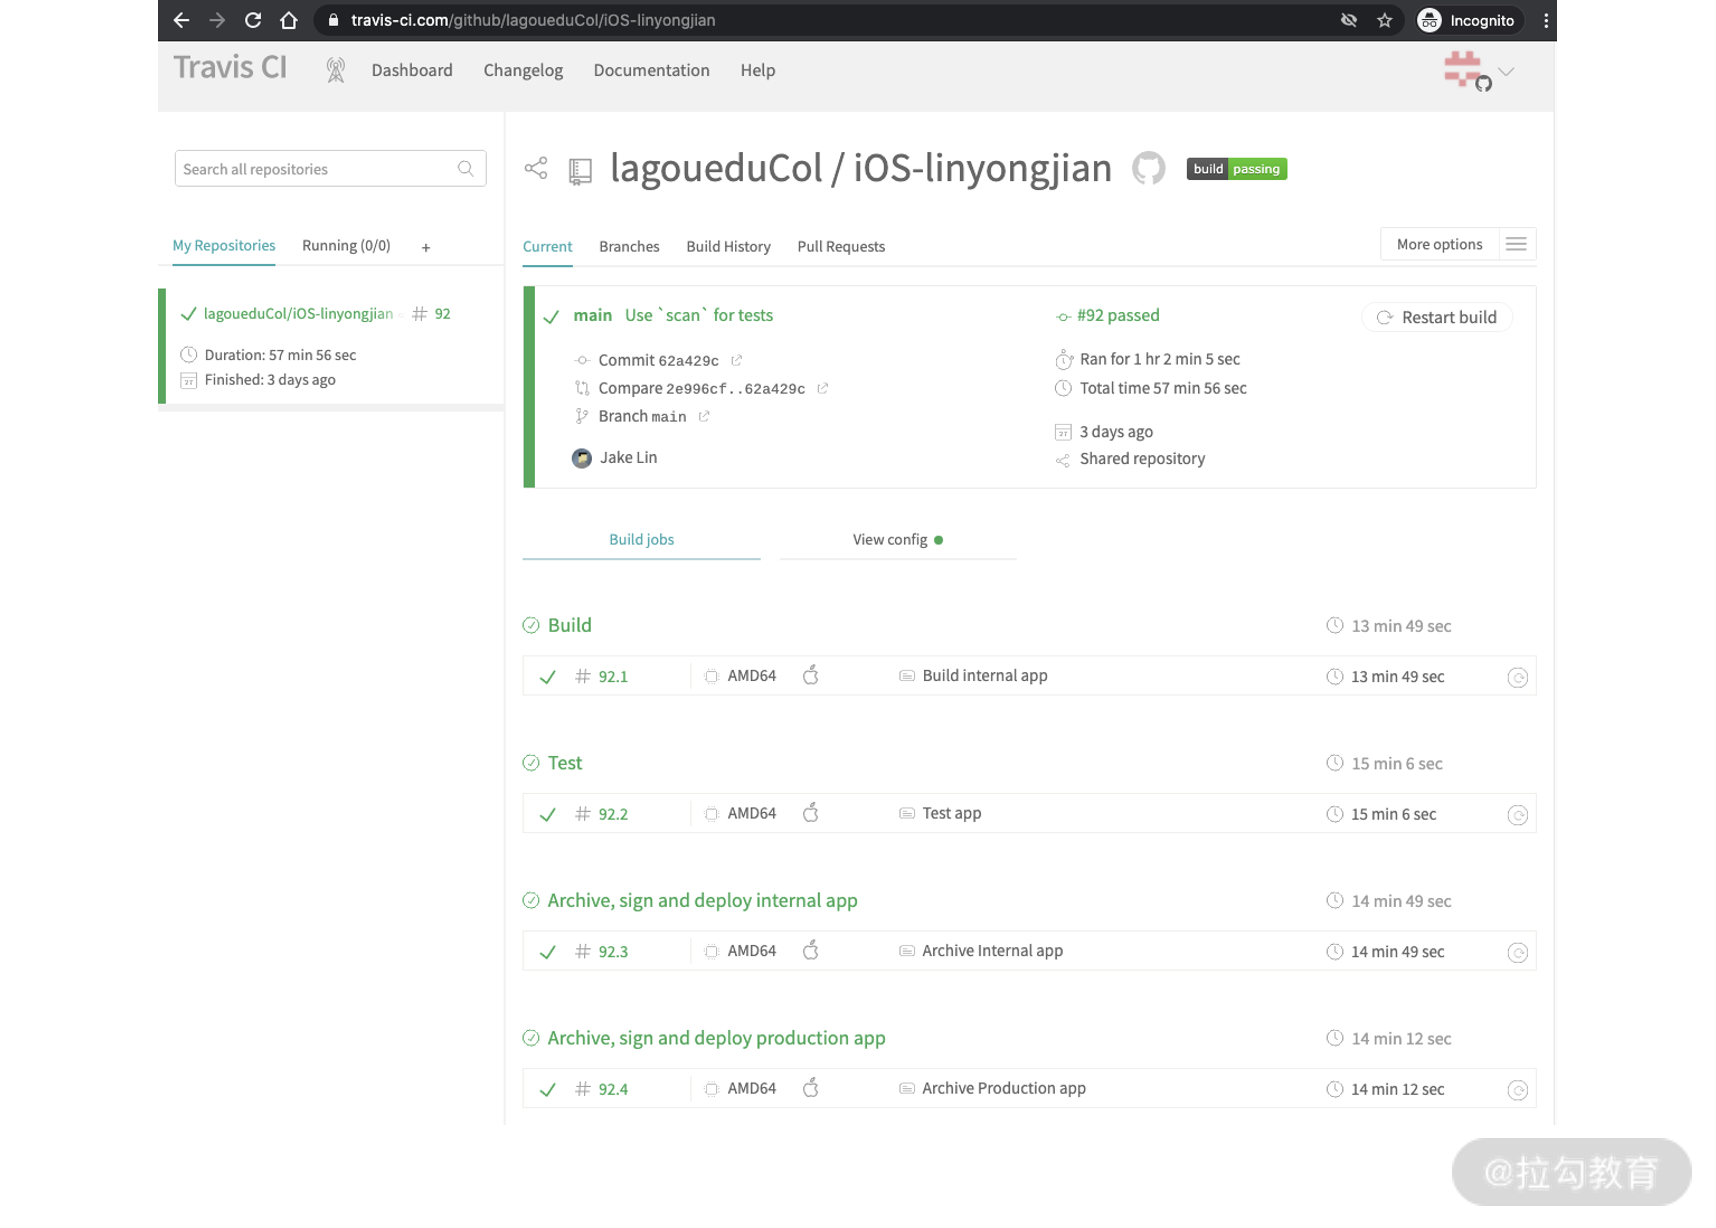Viewport: 1716px width, 1228px height.
Task: Open the broadcast tower icon
Action: point(336,70)
